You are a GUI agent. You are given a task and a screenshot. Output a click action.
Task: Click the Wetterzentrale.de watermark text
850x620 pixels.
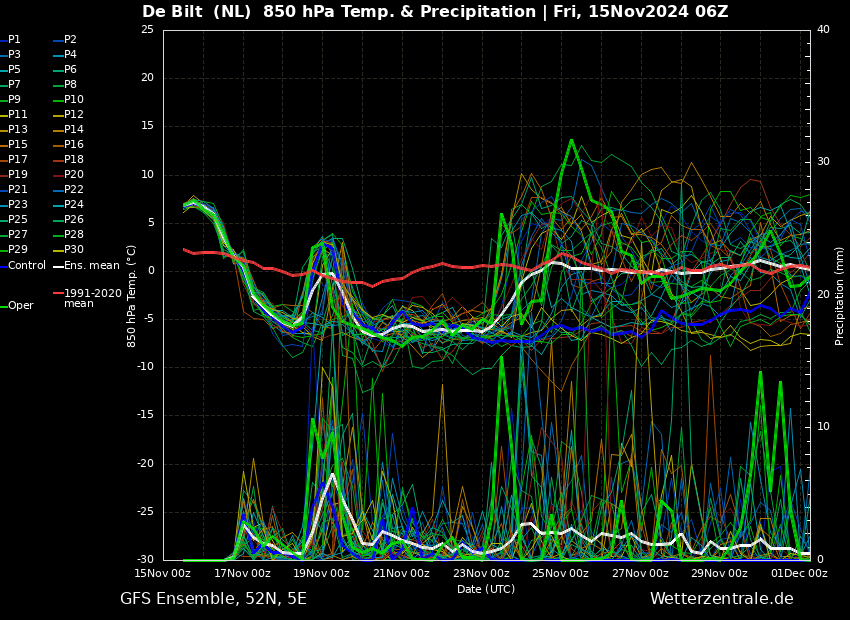coord(721,599)
